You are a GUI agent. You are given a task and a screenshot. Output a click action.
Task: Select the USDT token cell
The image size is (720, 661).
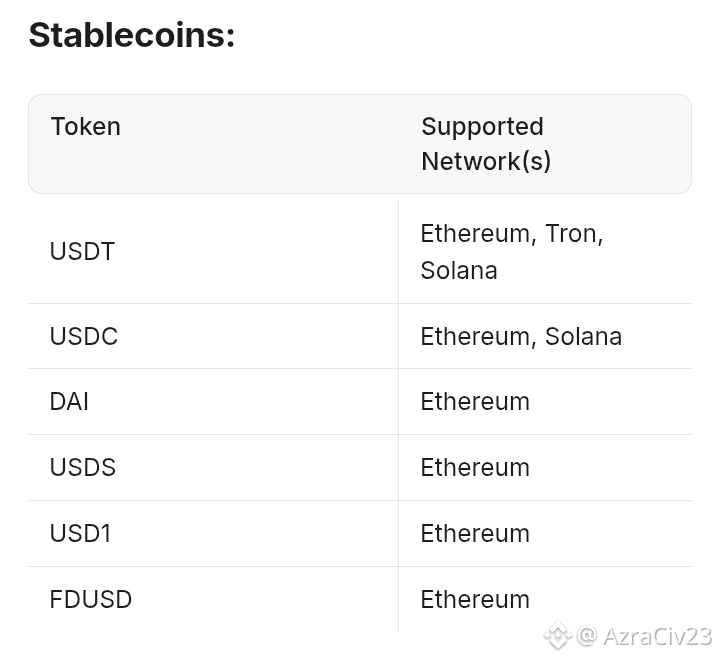click(x=82, y=251)
